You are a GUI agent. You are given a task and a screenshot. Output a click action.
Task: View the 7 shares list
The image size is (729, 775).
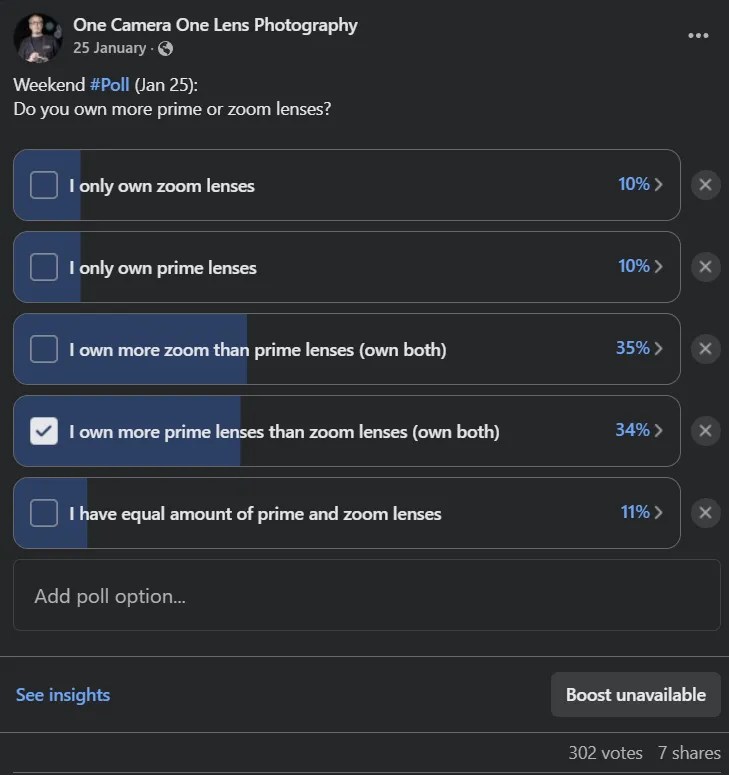click(x=689, y=753)
